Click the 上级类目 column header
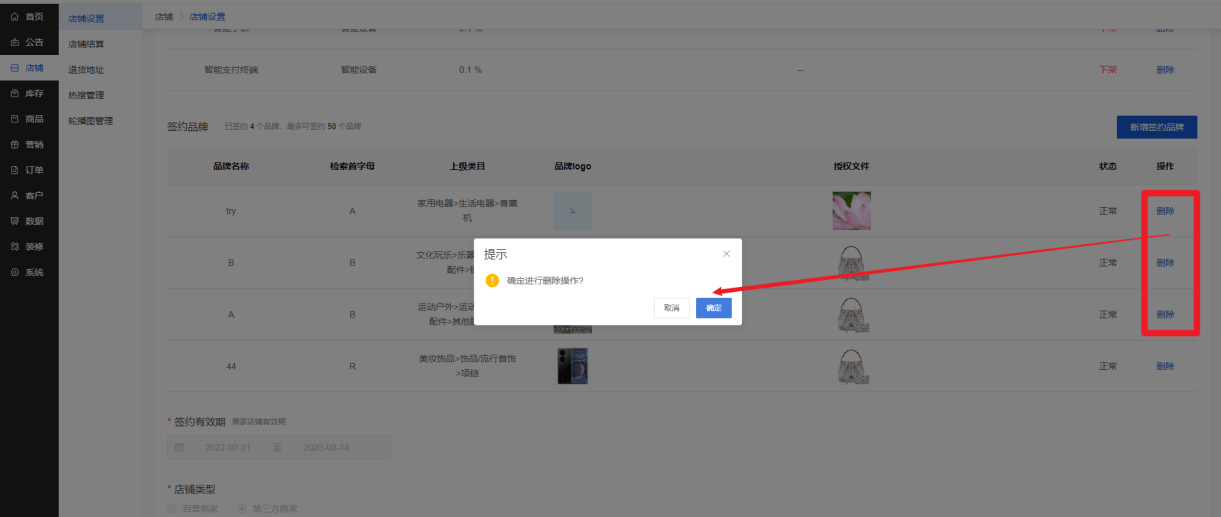The height and width of the screenshot is (517, 1221). tap(467, 166)
